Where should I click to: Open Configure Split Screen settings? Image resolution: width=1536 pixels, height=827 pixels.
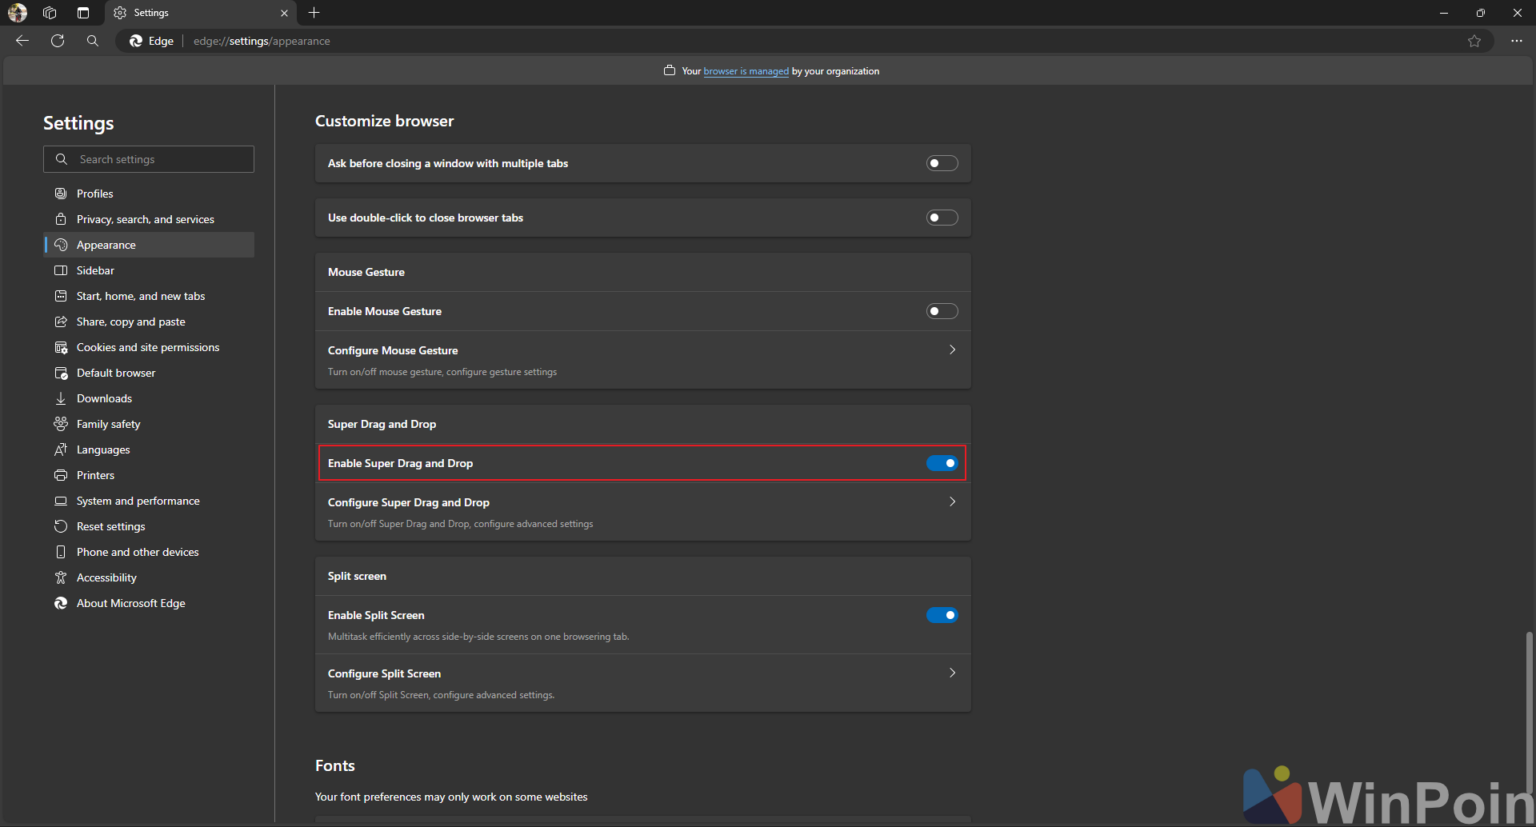pyautogui.click(x=951, y=672)
